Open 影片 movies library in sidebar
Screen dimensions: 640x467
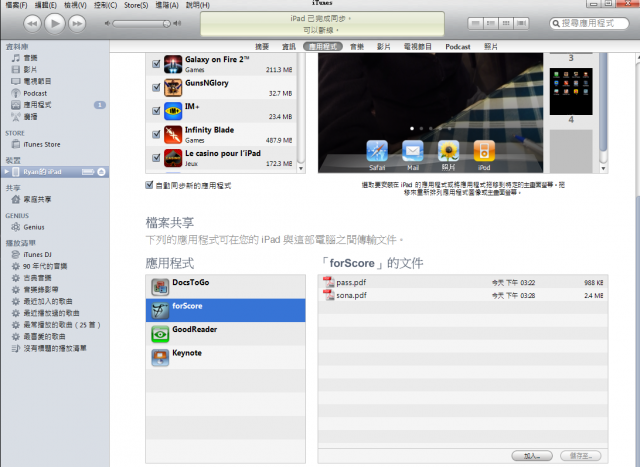[30, 69]
